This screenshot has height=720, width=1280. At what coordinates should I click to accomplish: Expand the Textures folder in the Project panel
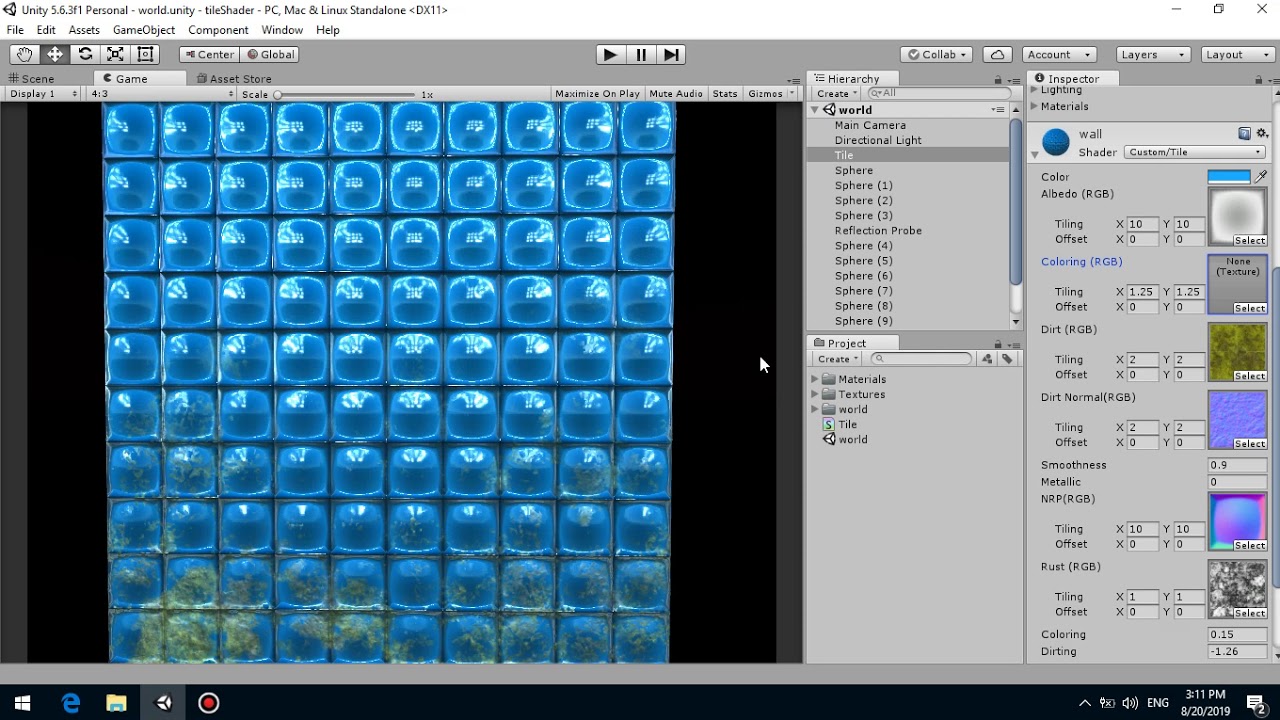click(815, 394)
